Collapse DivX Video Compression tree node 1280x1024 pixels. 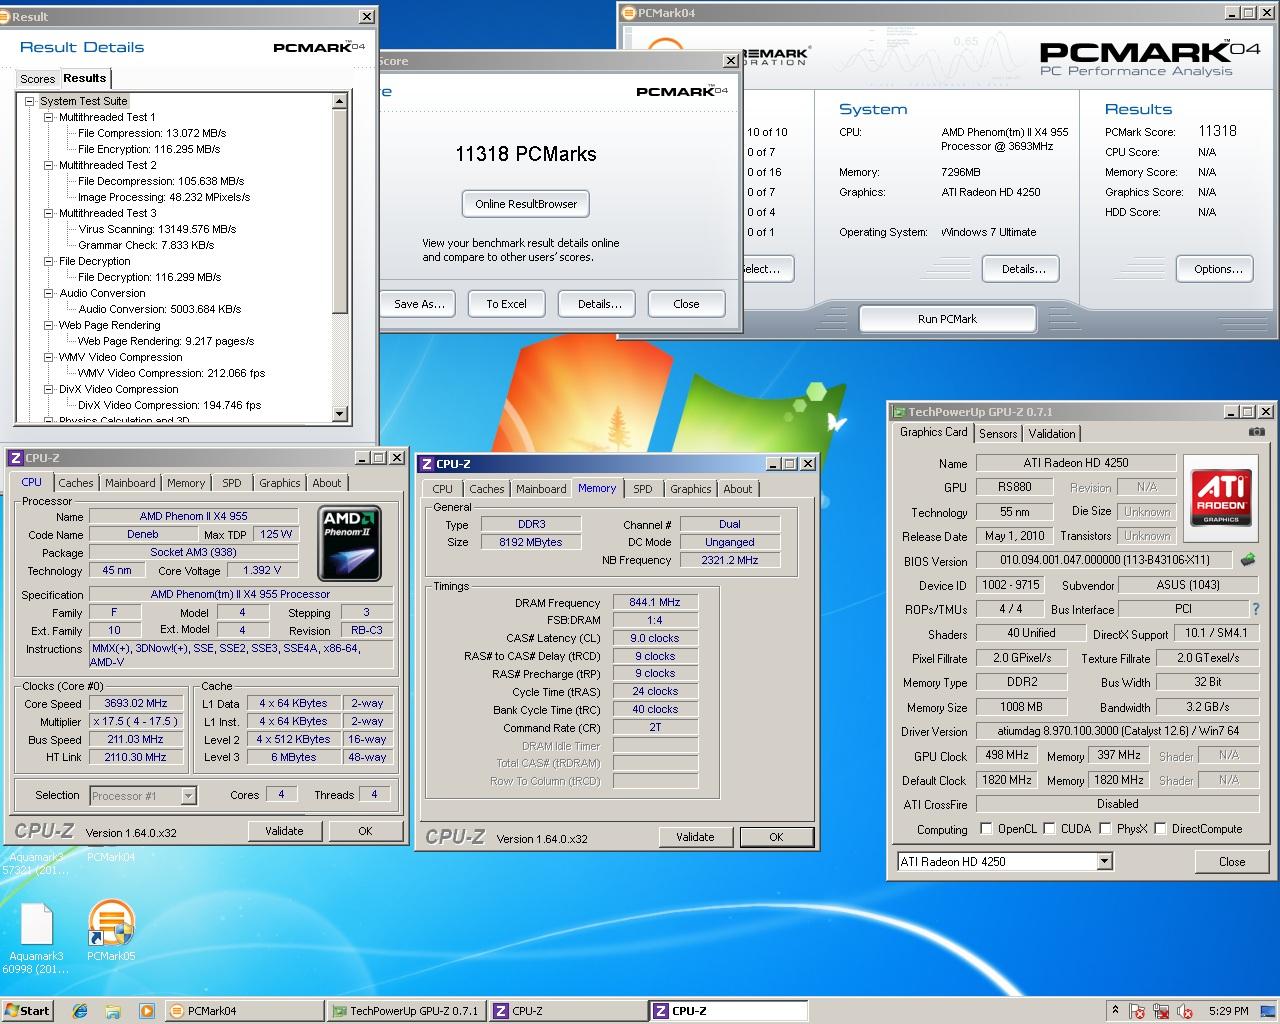[48, 389]
